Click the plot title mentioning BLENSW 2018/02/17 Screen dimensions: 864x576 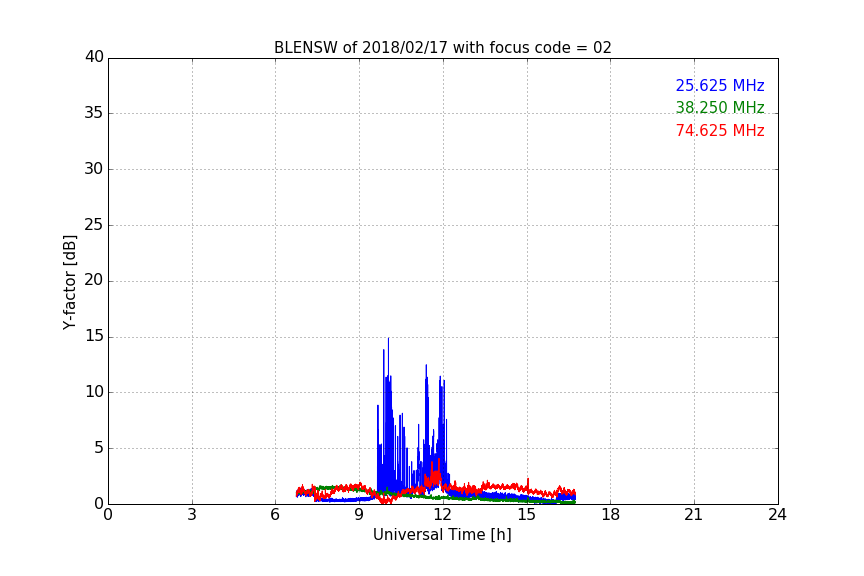coord(442,48)
